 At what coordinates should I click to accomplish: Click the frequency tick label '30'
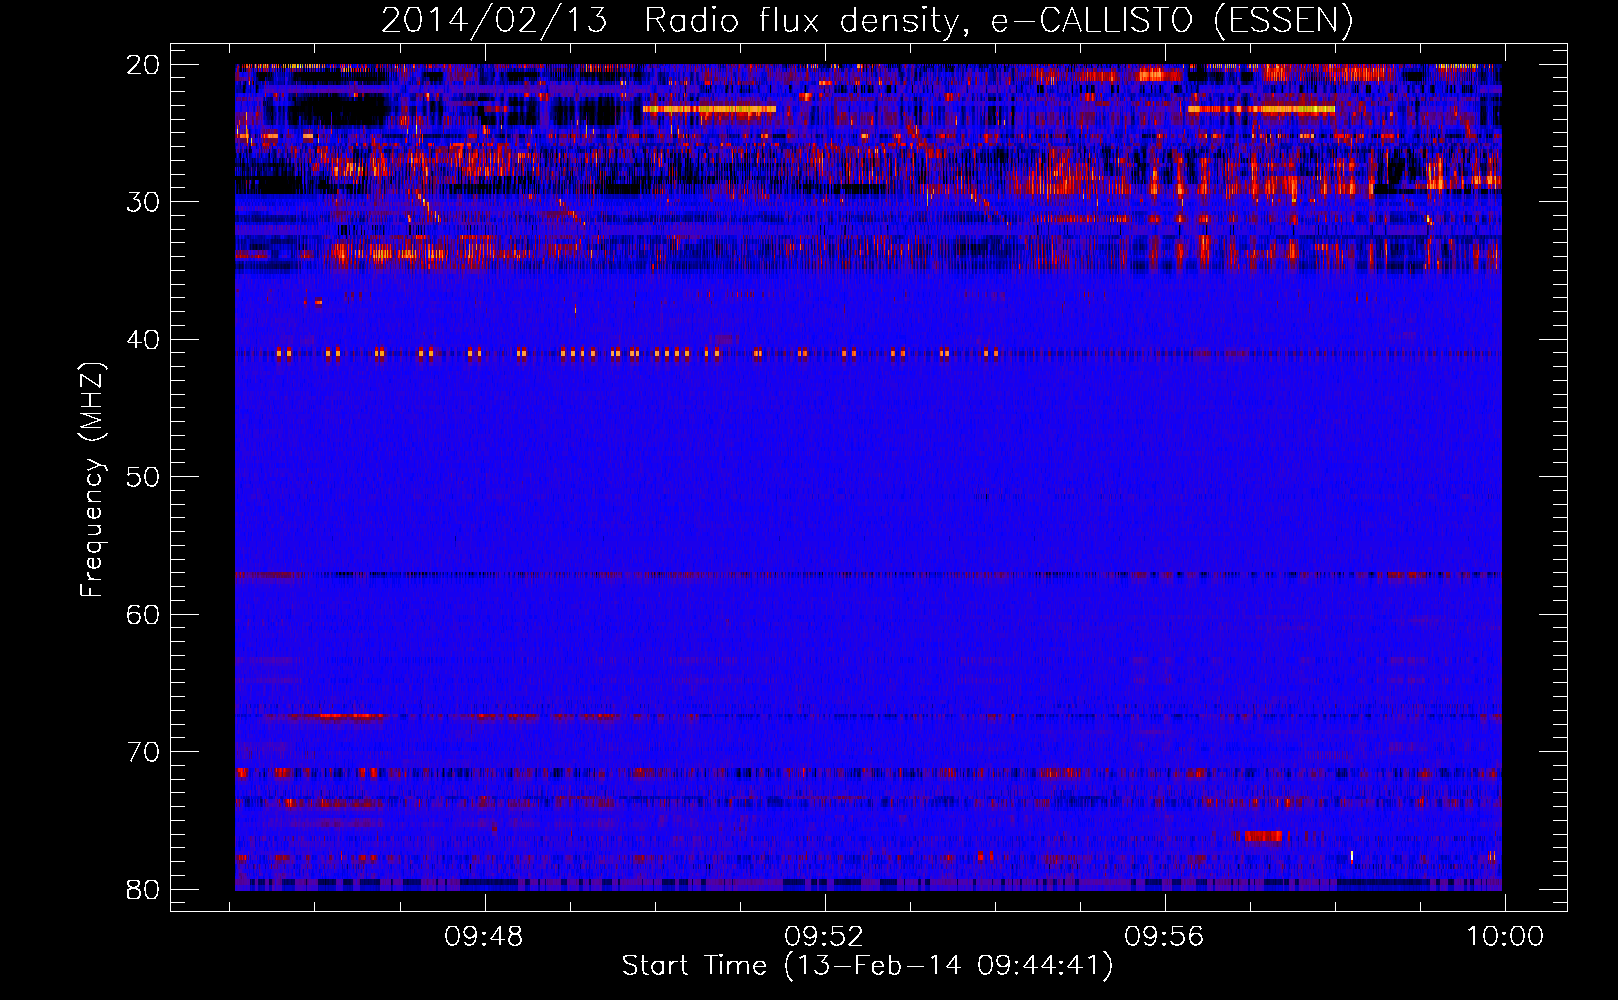click(x=144, y=202)
